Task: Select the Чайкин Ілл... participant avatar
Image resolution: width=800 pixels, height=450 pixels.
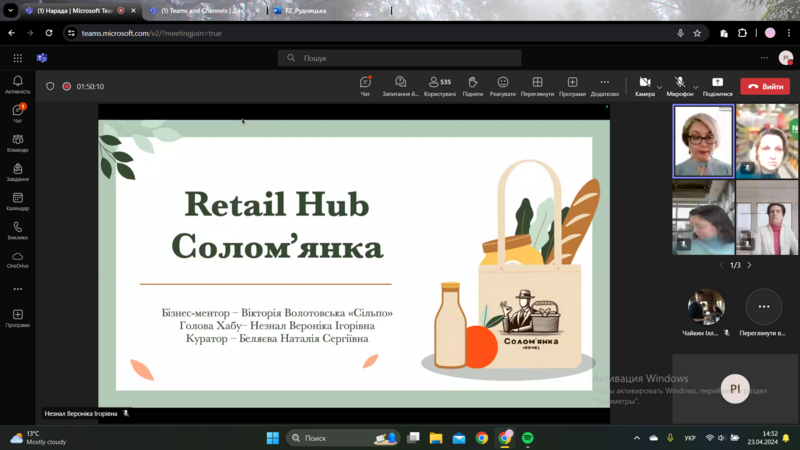Action: [706, 307]
